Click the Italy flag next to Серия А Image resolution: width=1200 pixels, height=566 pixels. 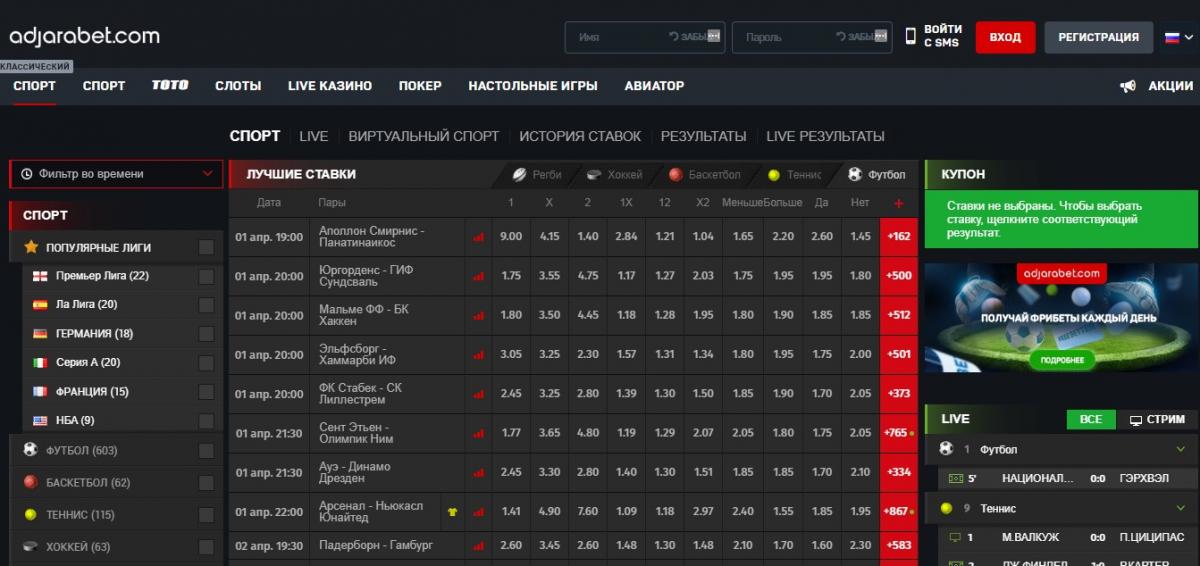point(40,363)
